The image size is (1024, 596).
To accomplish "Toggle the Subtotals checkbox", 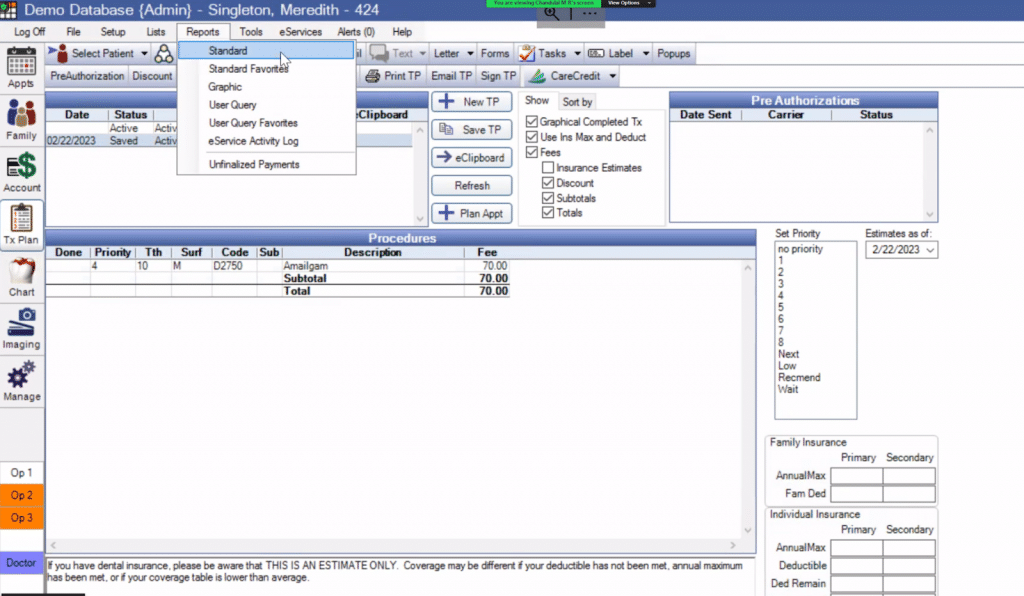I will click(548, 198).
